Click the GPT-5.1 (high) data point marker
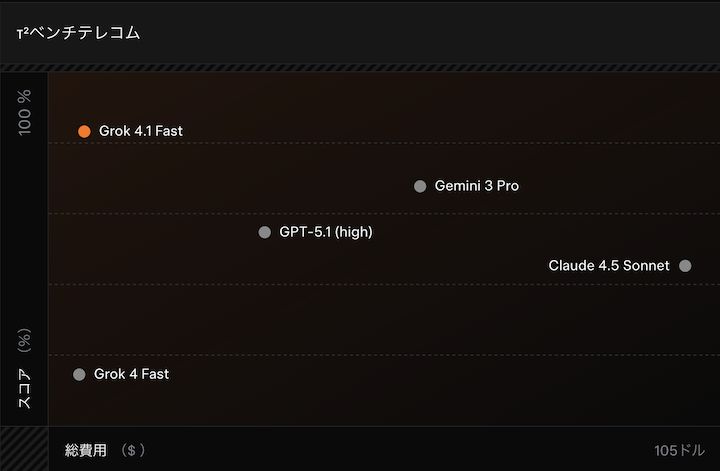Image resolution: width=720 pixels, height=471 pixels. coord(264,232)
